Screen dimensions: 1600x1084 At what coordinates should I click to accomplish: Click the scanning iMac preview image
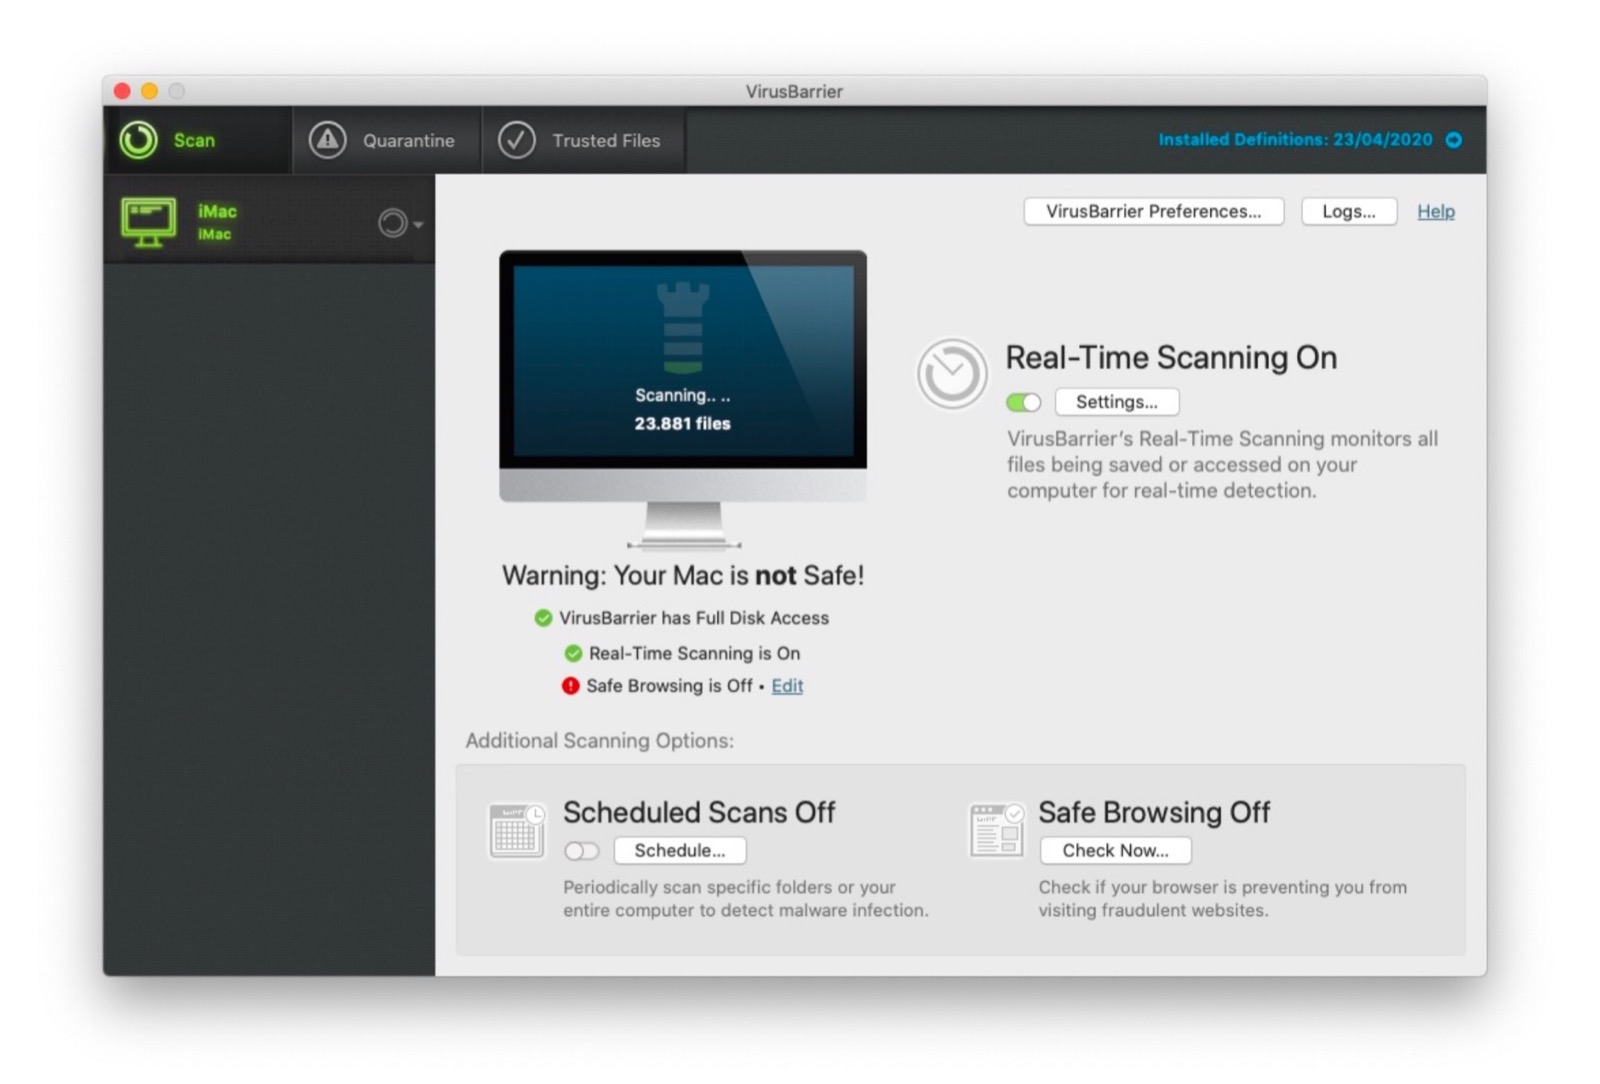point(683,400)
